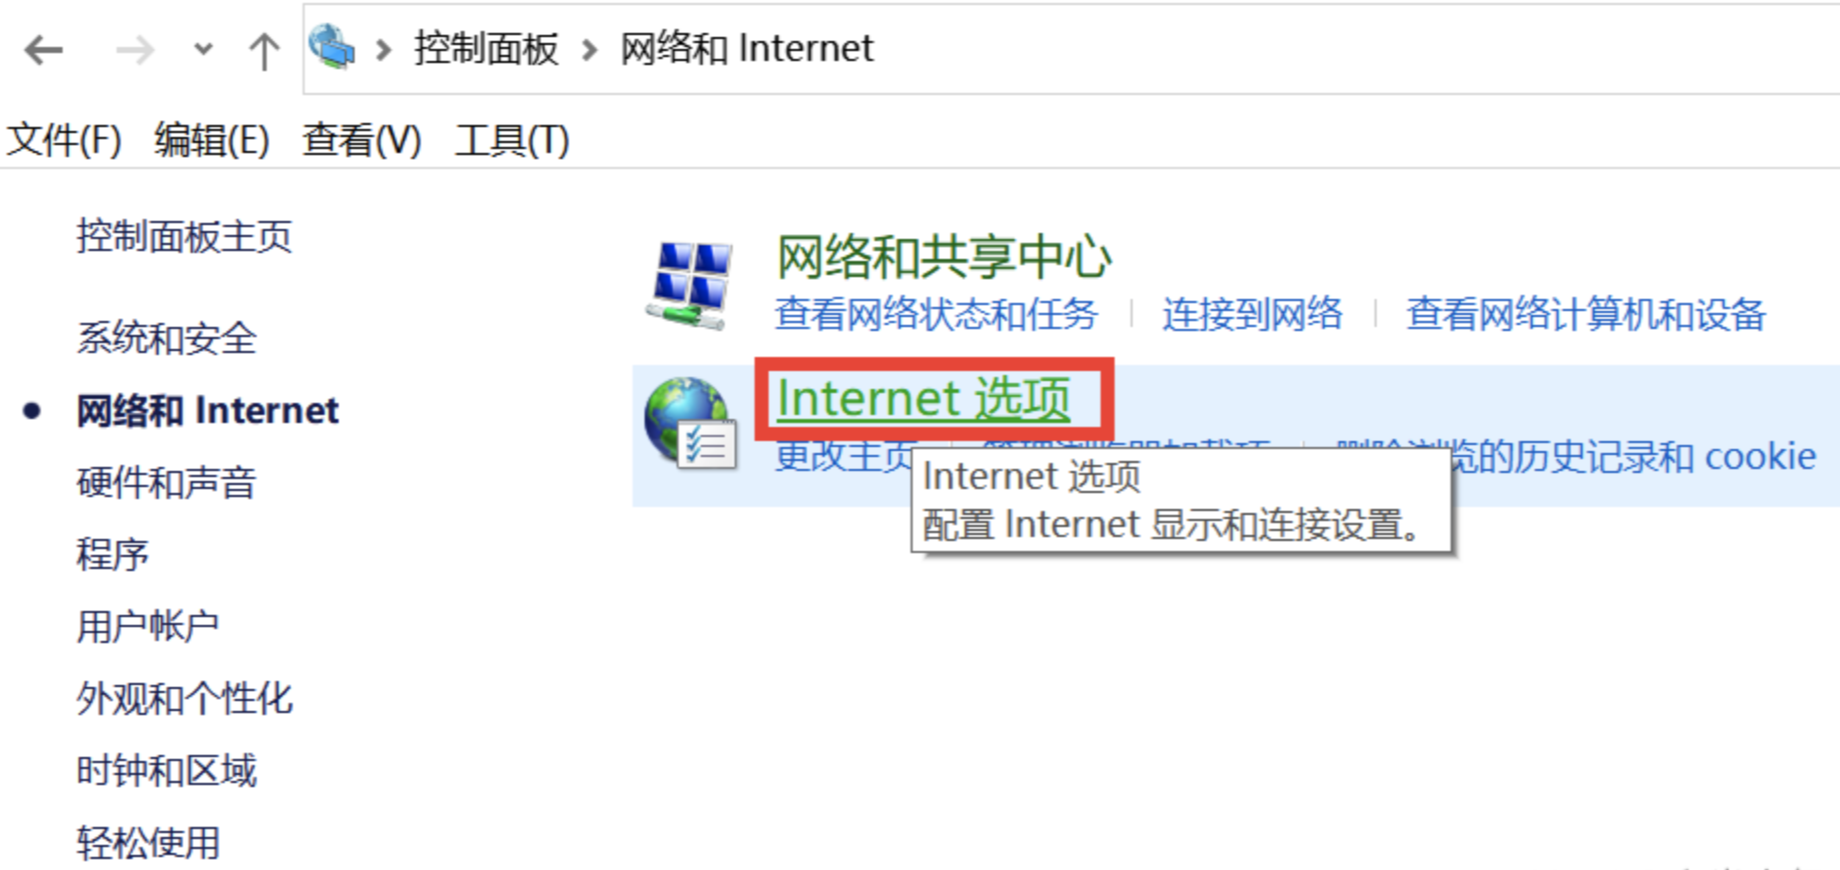Select 硬件和声音 category in sidebar

click(x=166, y=483)
